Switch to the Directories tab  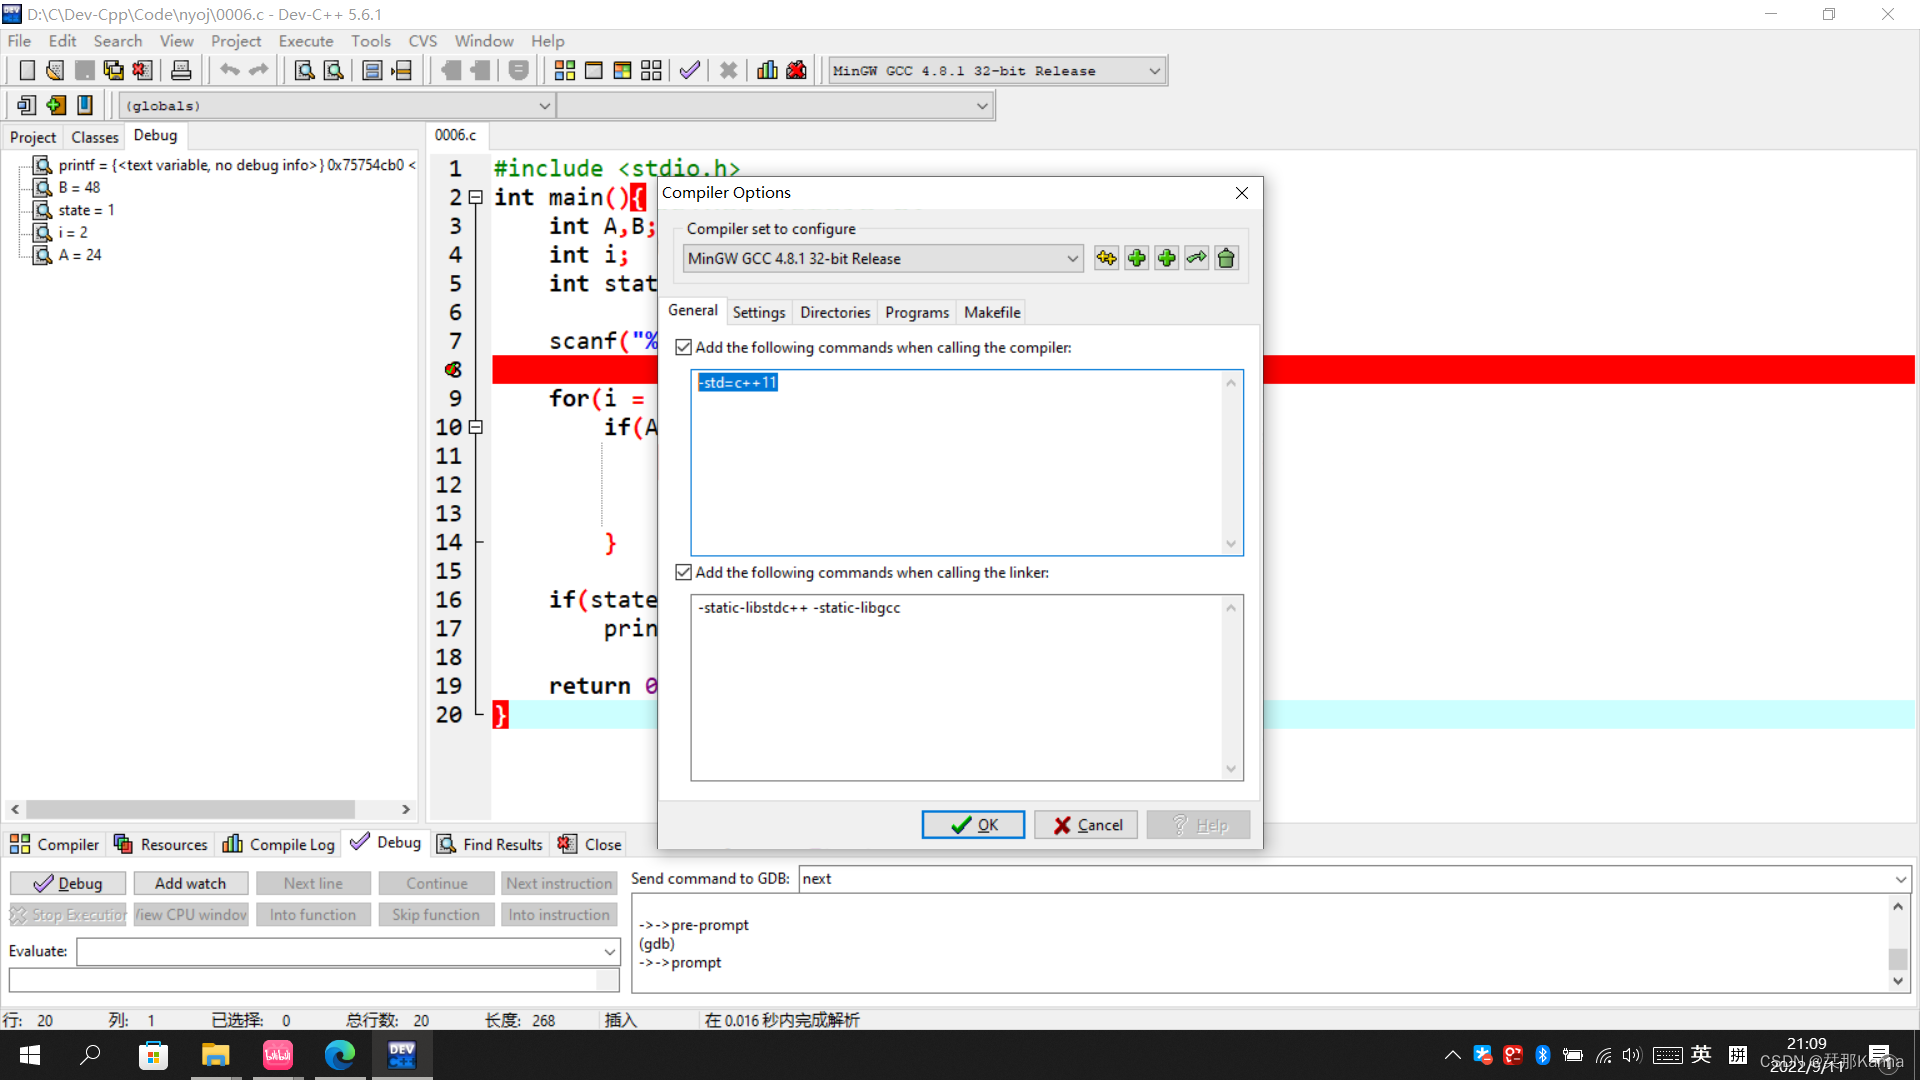(834, 312)
